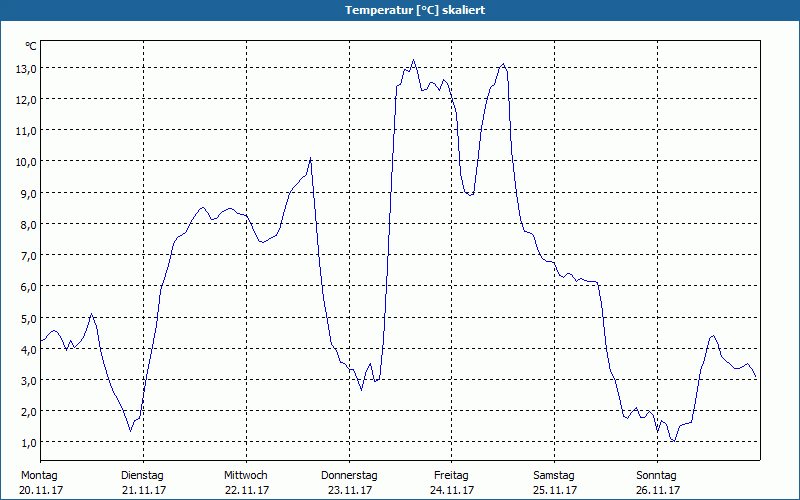
Task: Select the 5,0 y-axis value
Action: (x=29, y=319)
